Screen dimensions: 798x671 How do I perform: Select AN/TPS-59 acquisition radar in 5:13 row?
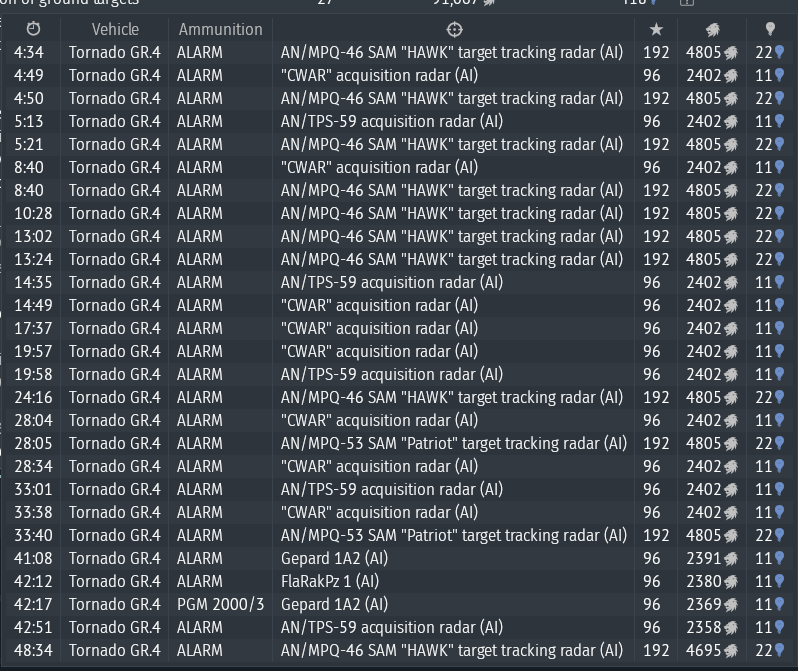click(391, 121)
